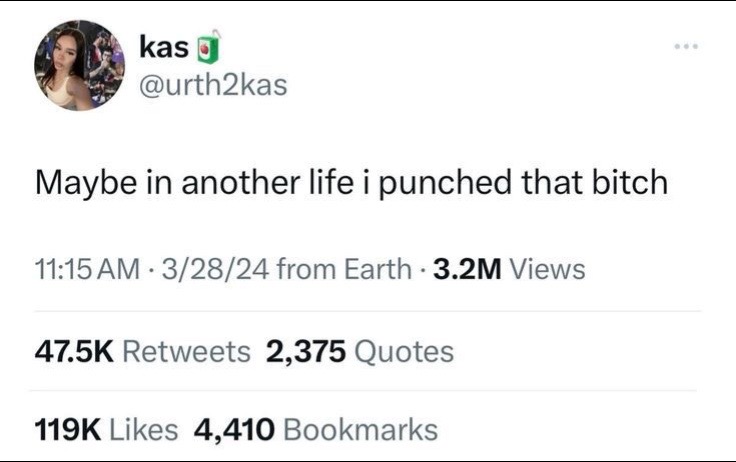Click the 2,375 quotes number
This screenshot has height=462, width=736.
[306, 352]
